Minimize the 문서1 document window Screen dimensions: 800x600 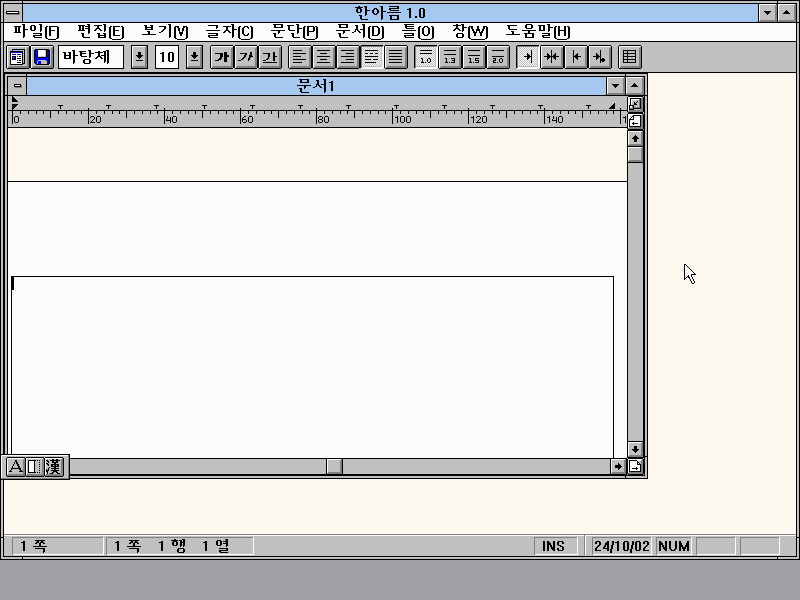pos(616,86)
